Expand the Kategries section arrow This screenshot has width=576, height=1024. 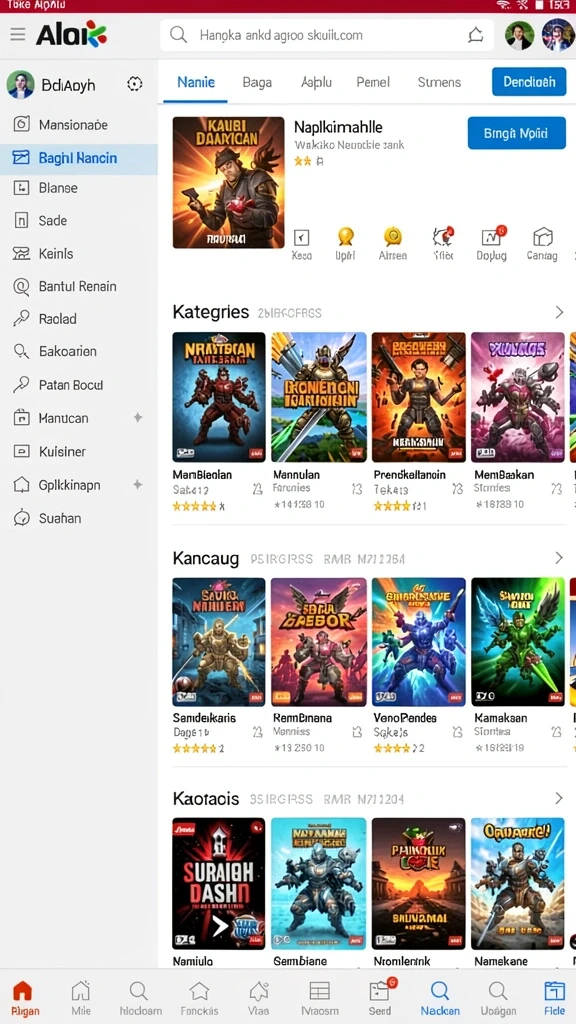click(559, 312)
